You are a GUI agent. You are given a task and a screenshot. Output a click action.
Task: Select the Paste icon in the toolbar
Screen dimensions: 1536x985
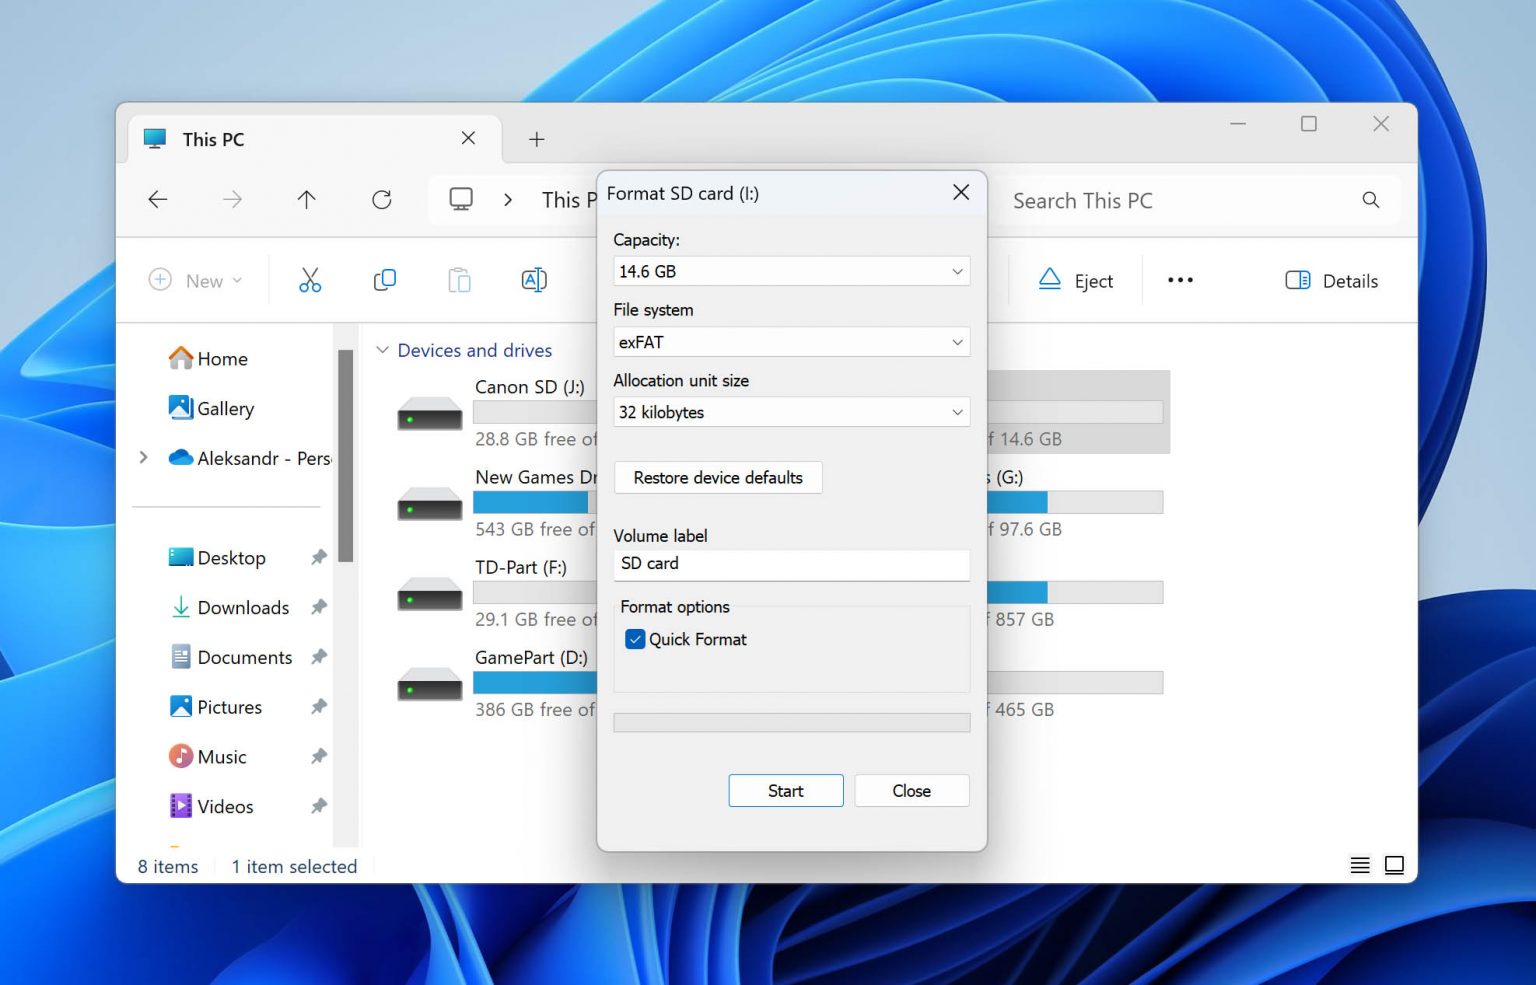459,280
